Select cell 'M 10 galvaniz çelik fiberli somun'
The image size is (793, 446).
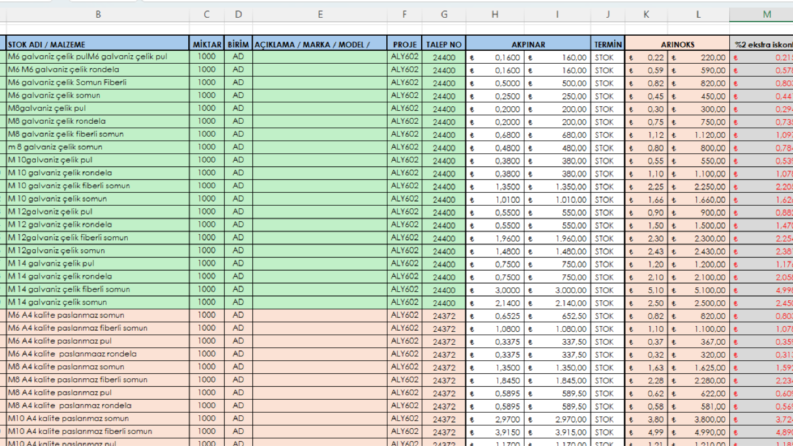[x=98, y=186]
